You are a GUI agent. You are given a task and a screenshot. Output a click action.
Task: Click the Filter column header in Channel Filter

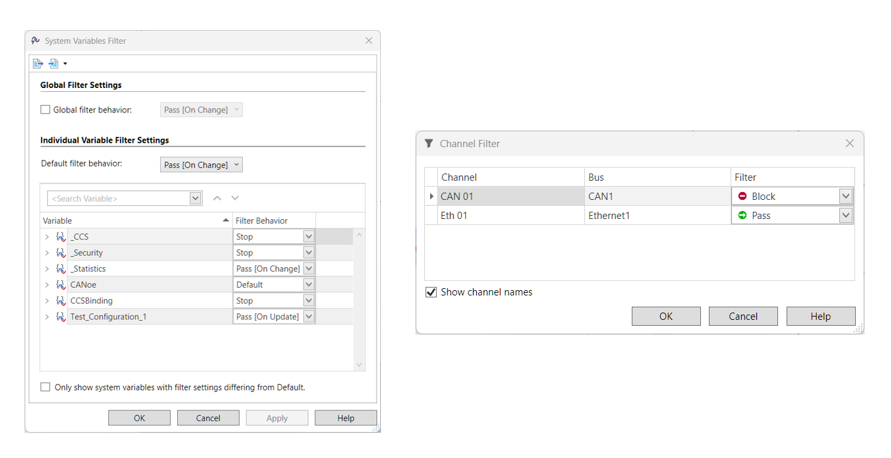(x=793, y=177)
